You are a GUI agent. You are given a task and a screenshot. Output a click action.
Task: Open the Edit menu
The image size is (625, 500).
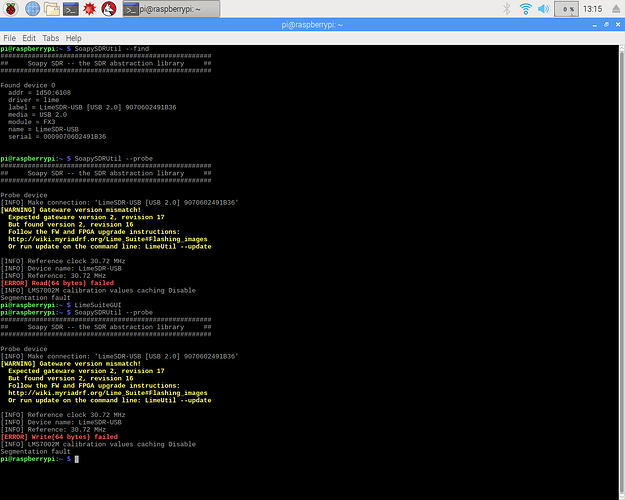pos(29,38)
